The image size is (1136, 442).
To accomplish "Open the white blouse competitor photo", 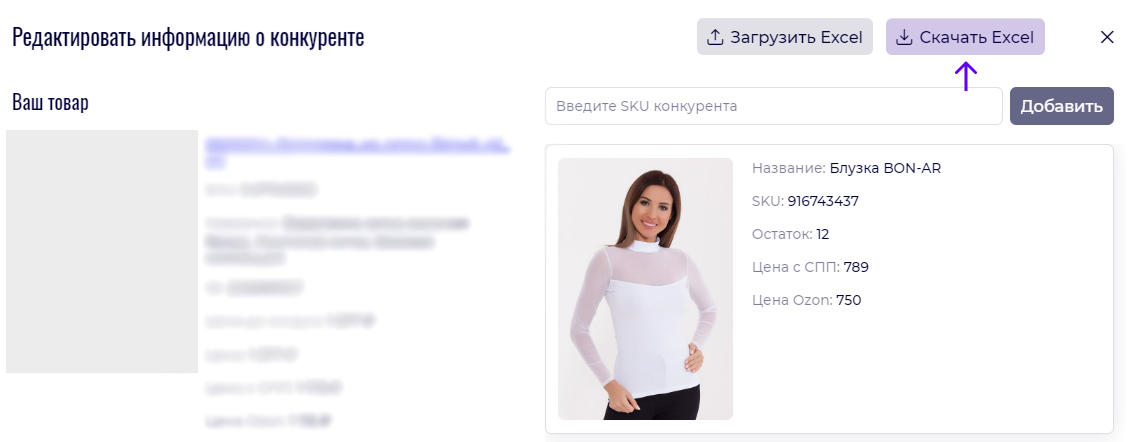I will pyautogui.click(x=645, y=288).
